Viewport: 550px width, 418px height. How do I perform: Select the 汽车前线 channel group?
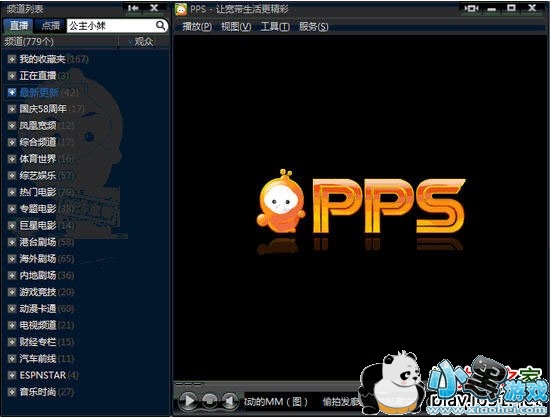[x=38, y=358]
